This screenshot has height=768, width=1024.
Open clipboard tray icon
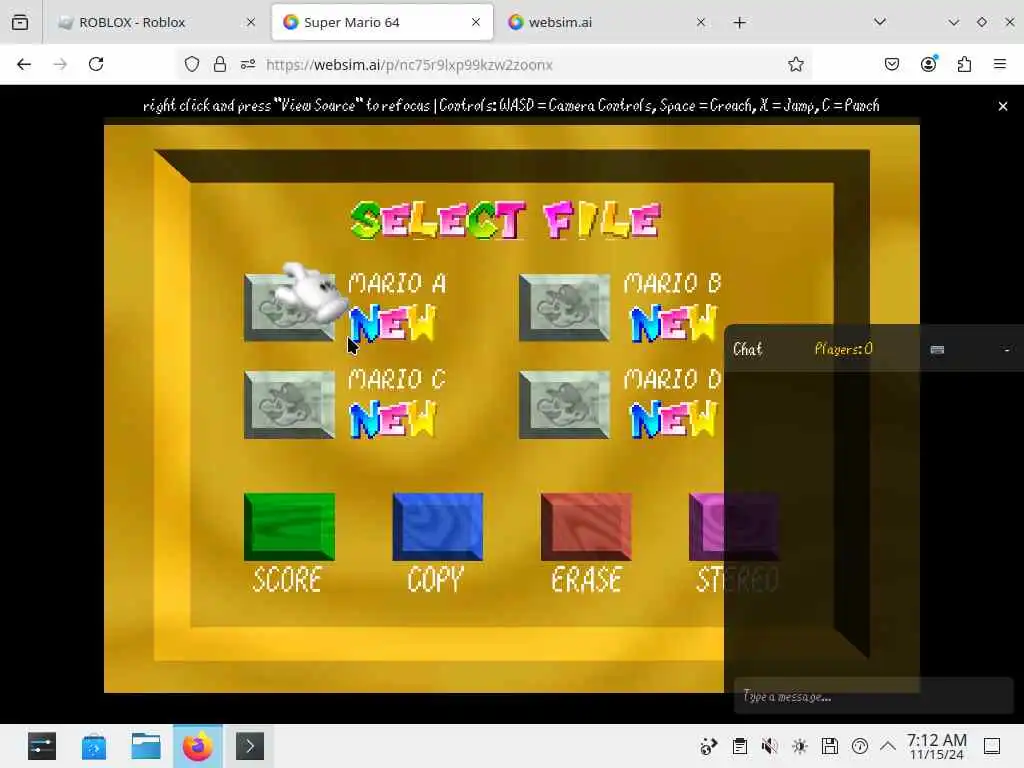(x=740, y=746)
